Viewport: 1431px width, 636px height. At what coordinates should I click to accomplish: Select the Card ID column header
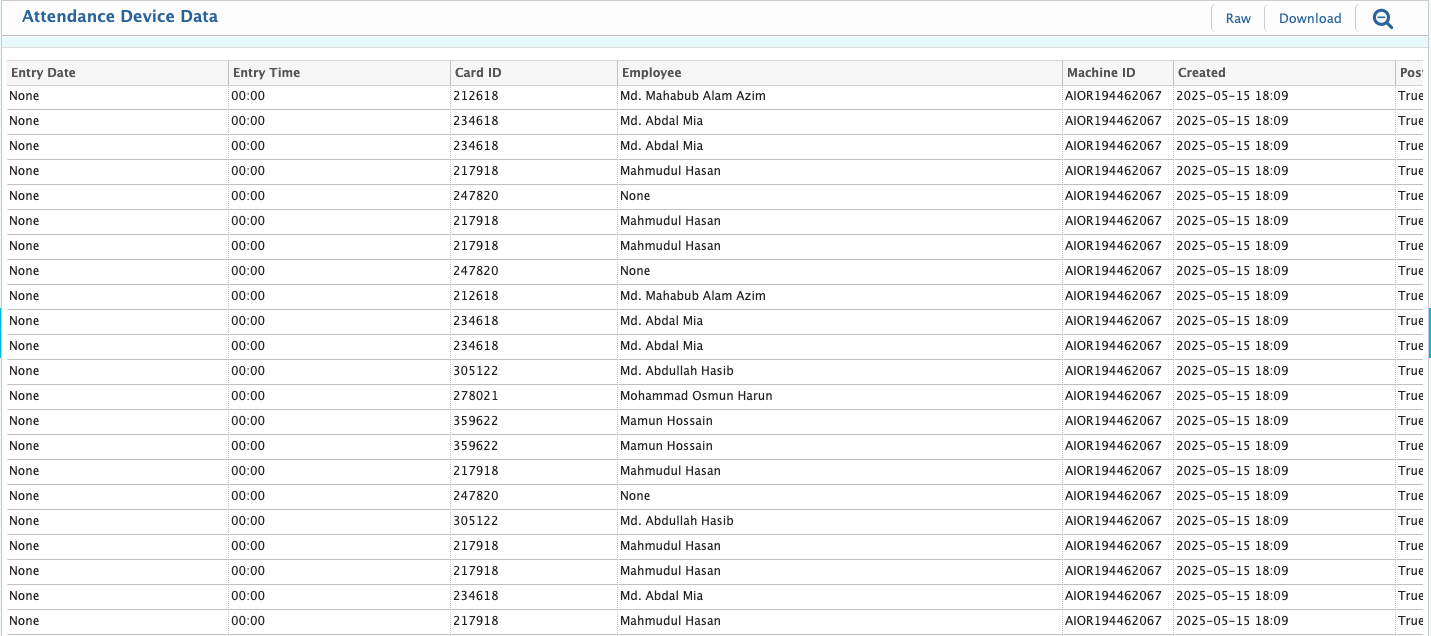pyautogui.click(x=478, y=73)
